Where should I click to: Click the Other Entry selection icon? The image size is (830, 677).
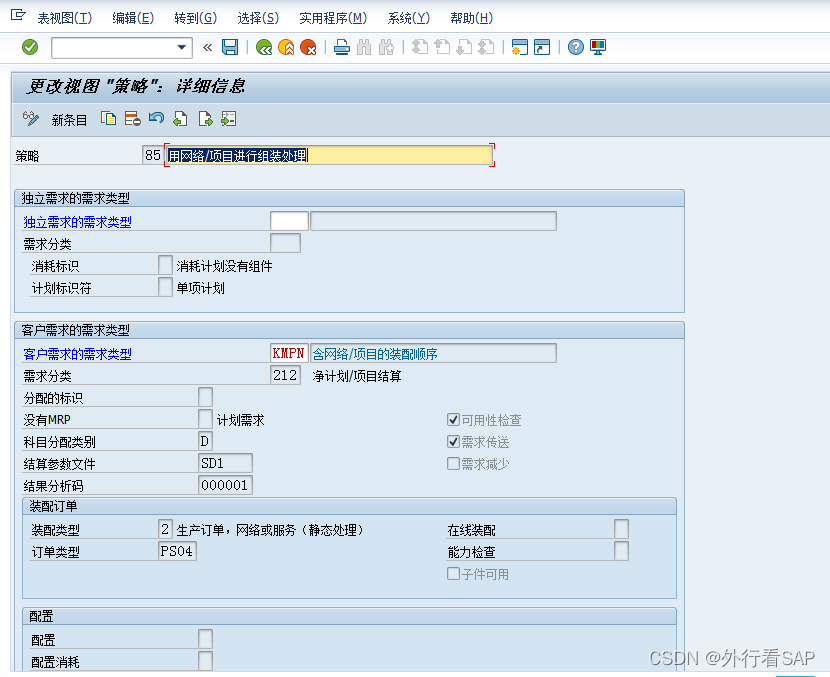(228, 119)
